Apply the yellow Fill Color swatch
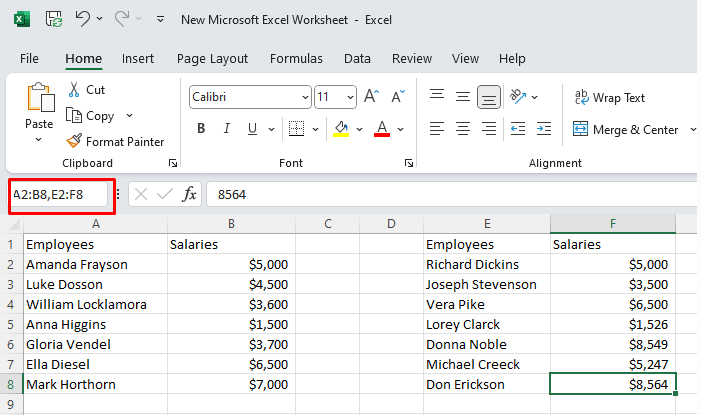701x415 pixels. (341, 129)
